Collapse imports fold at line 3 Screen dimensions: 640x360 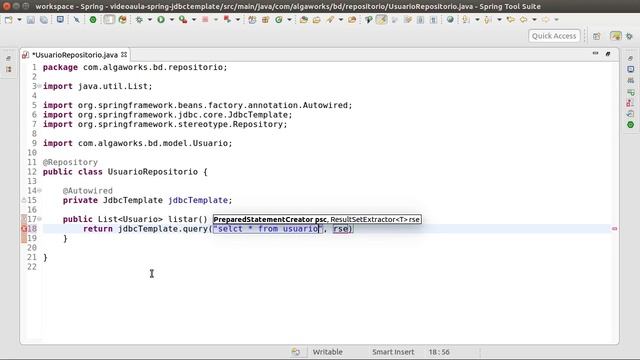click(40, 86)
